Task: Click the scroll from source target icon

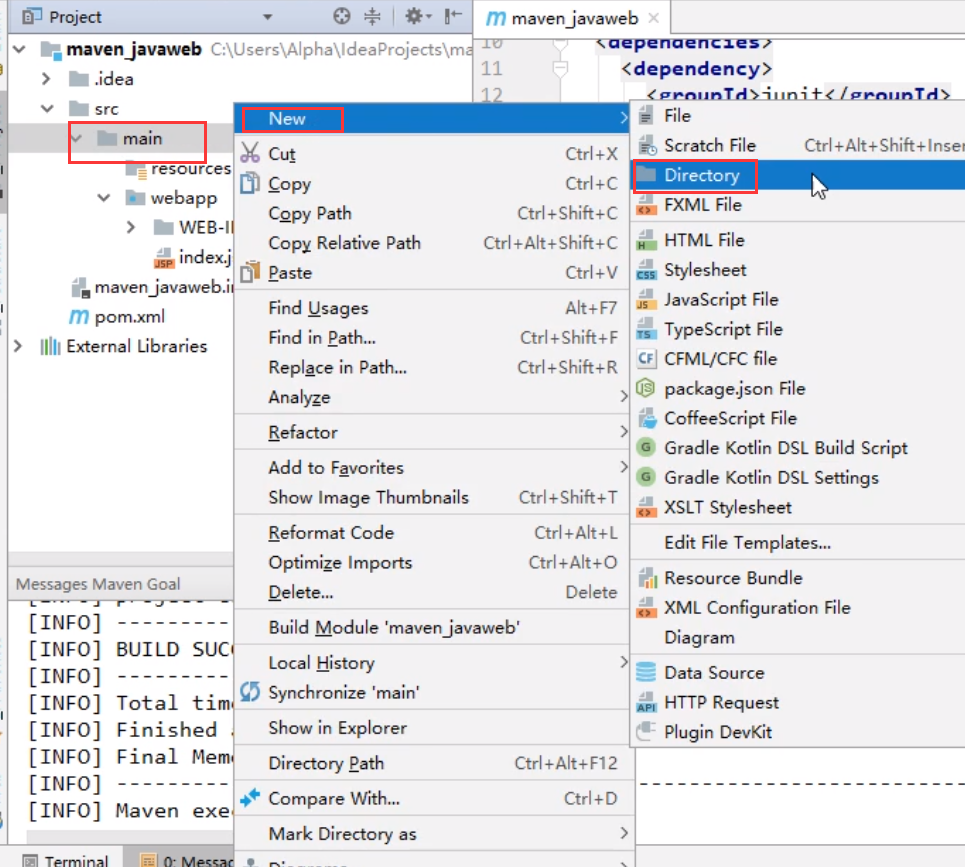Action: 342,16
